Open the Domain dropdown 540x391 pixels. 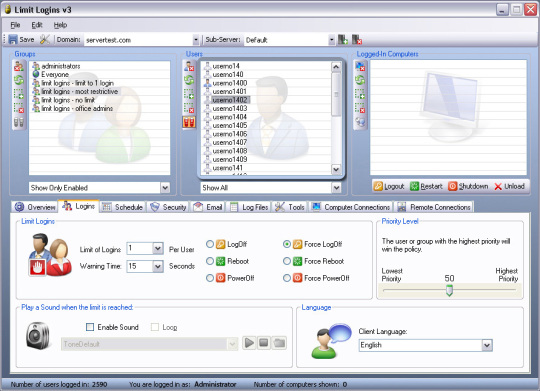[x=196, y=40]
